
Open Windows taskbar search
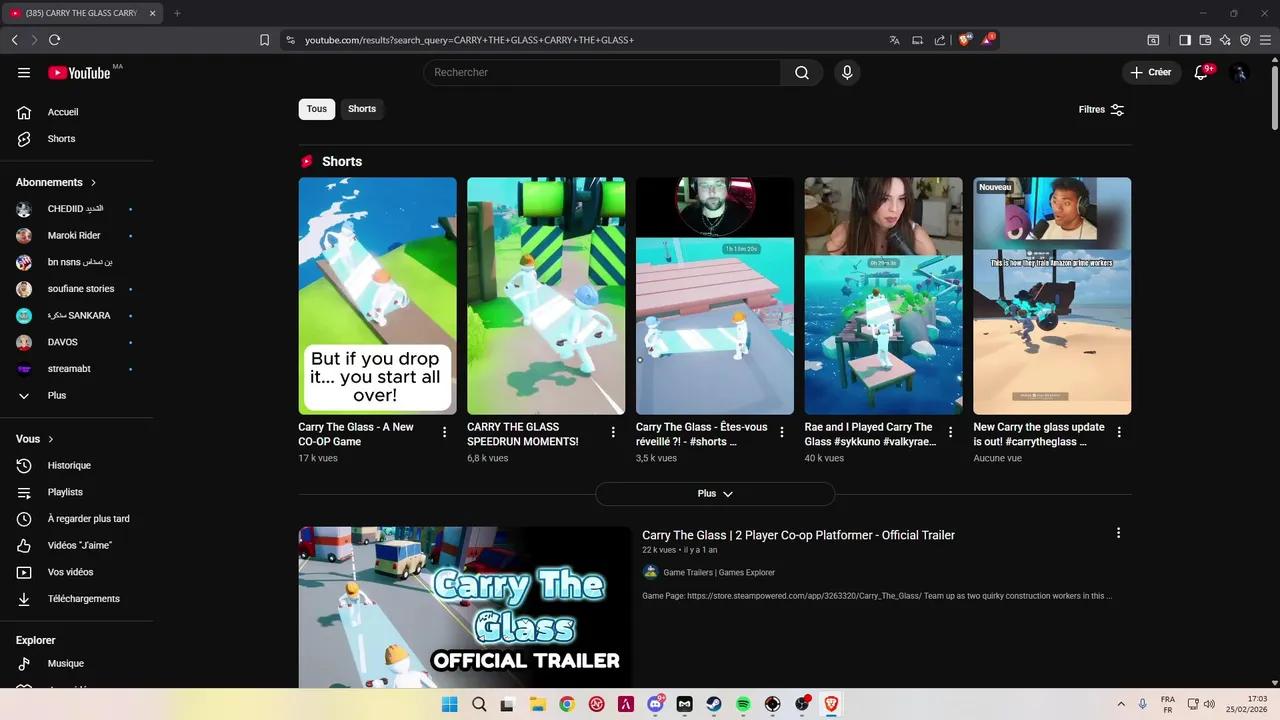(x=479, y=704)
